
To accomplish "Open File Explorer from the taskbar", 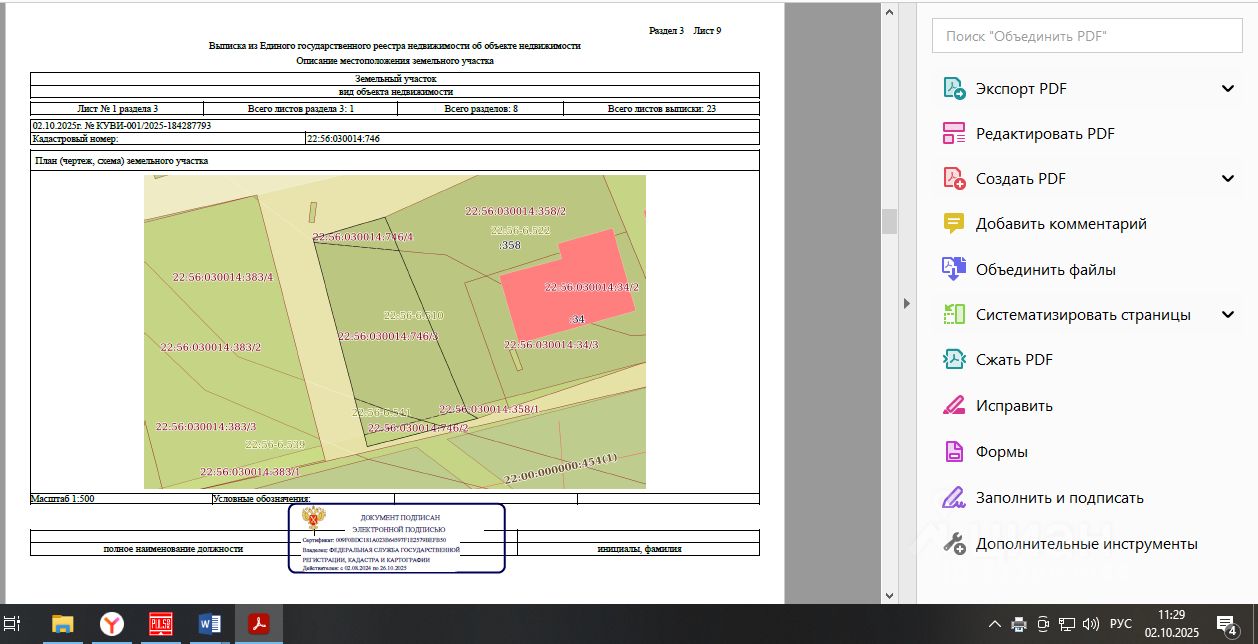I will pos(62,624).
